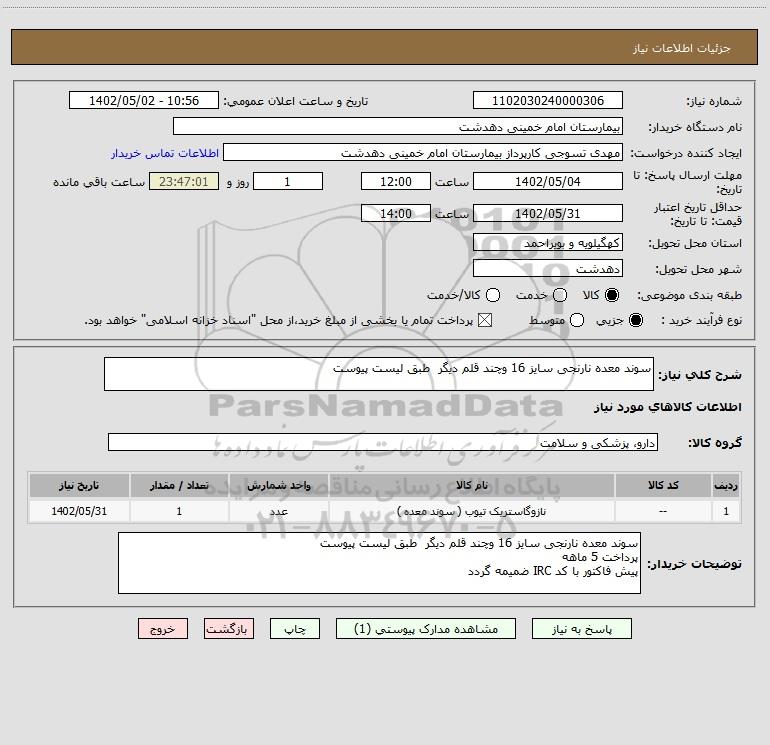Viewport: 770px width, 745px height.
Task: Click the response deadline date 1402/05/04
Action: pyautogui.click(x=548, y=181)
